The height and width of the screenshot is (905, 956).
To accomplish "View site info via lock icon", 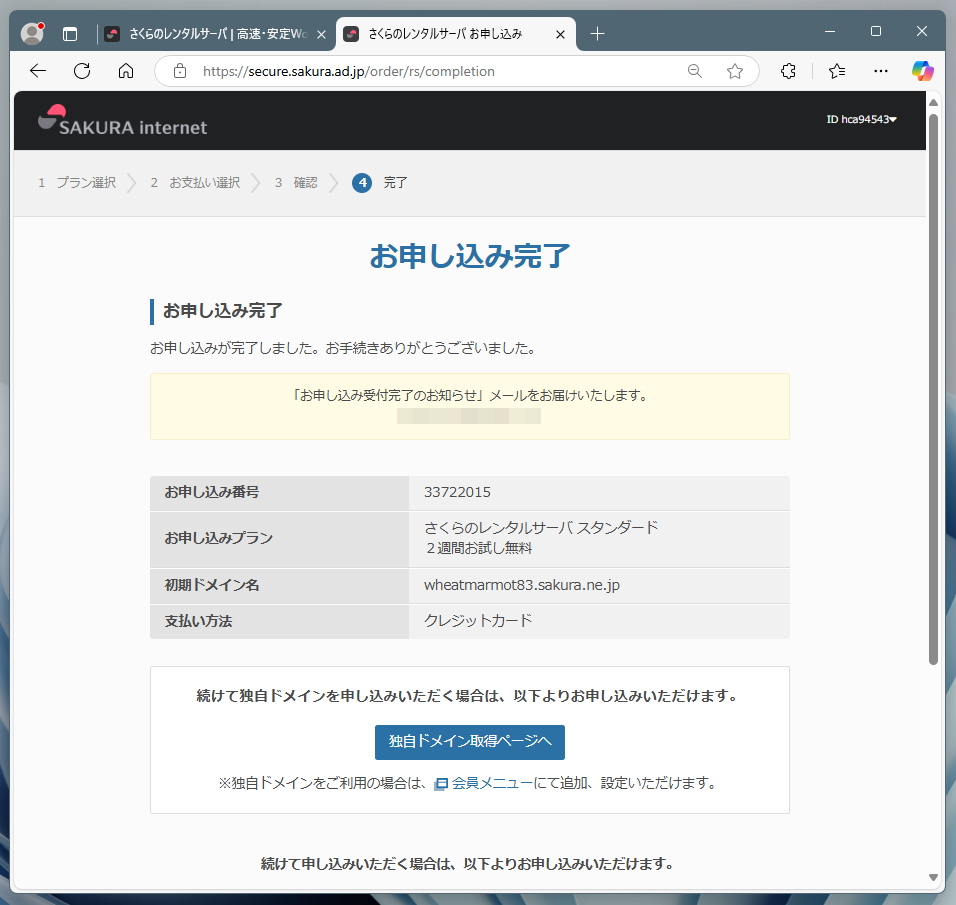I will click(x=180, y=71).
